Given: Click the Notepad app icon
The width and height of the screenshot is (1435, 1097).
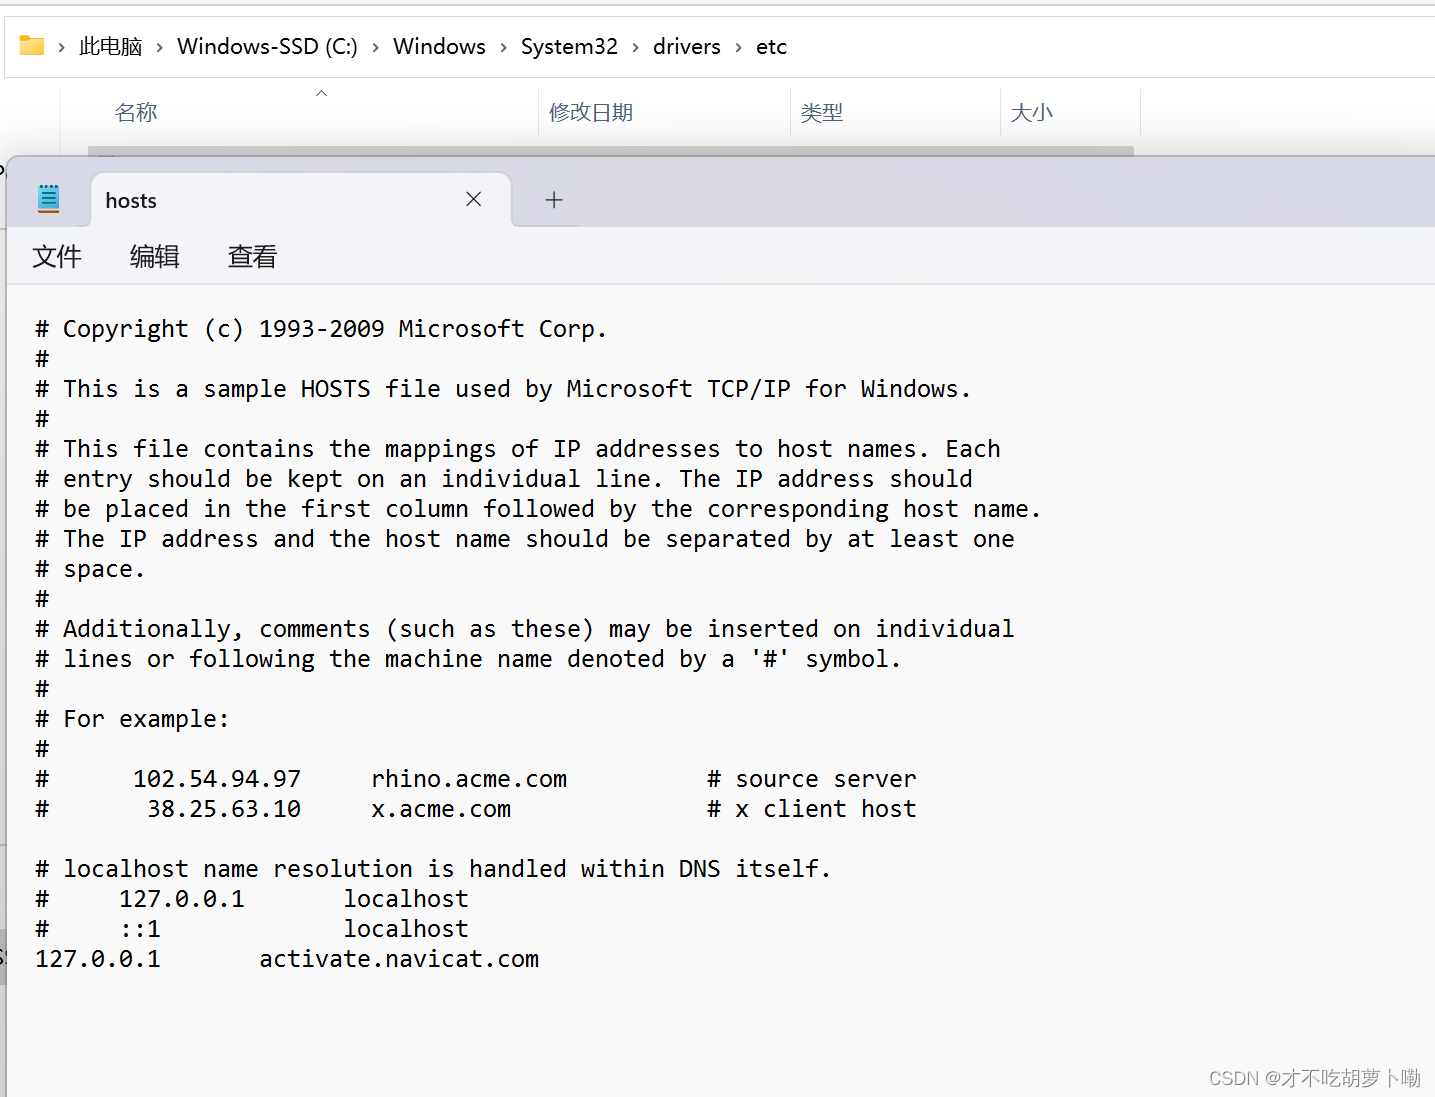Looking at the screenshot, I should tap(48, 199).
